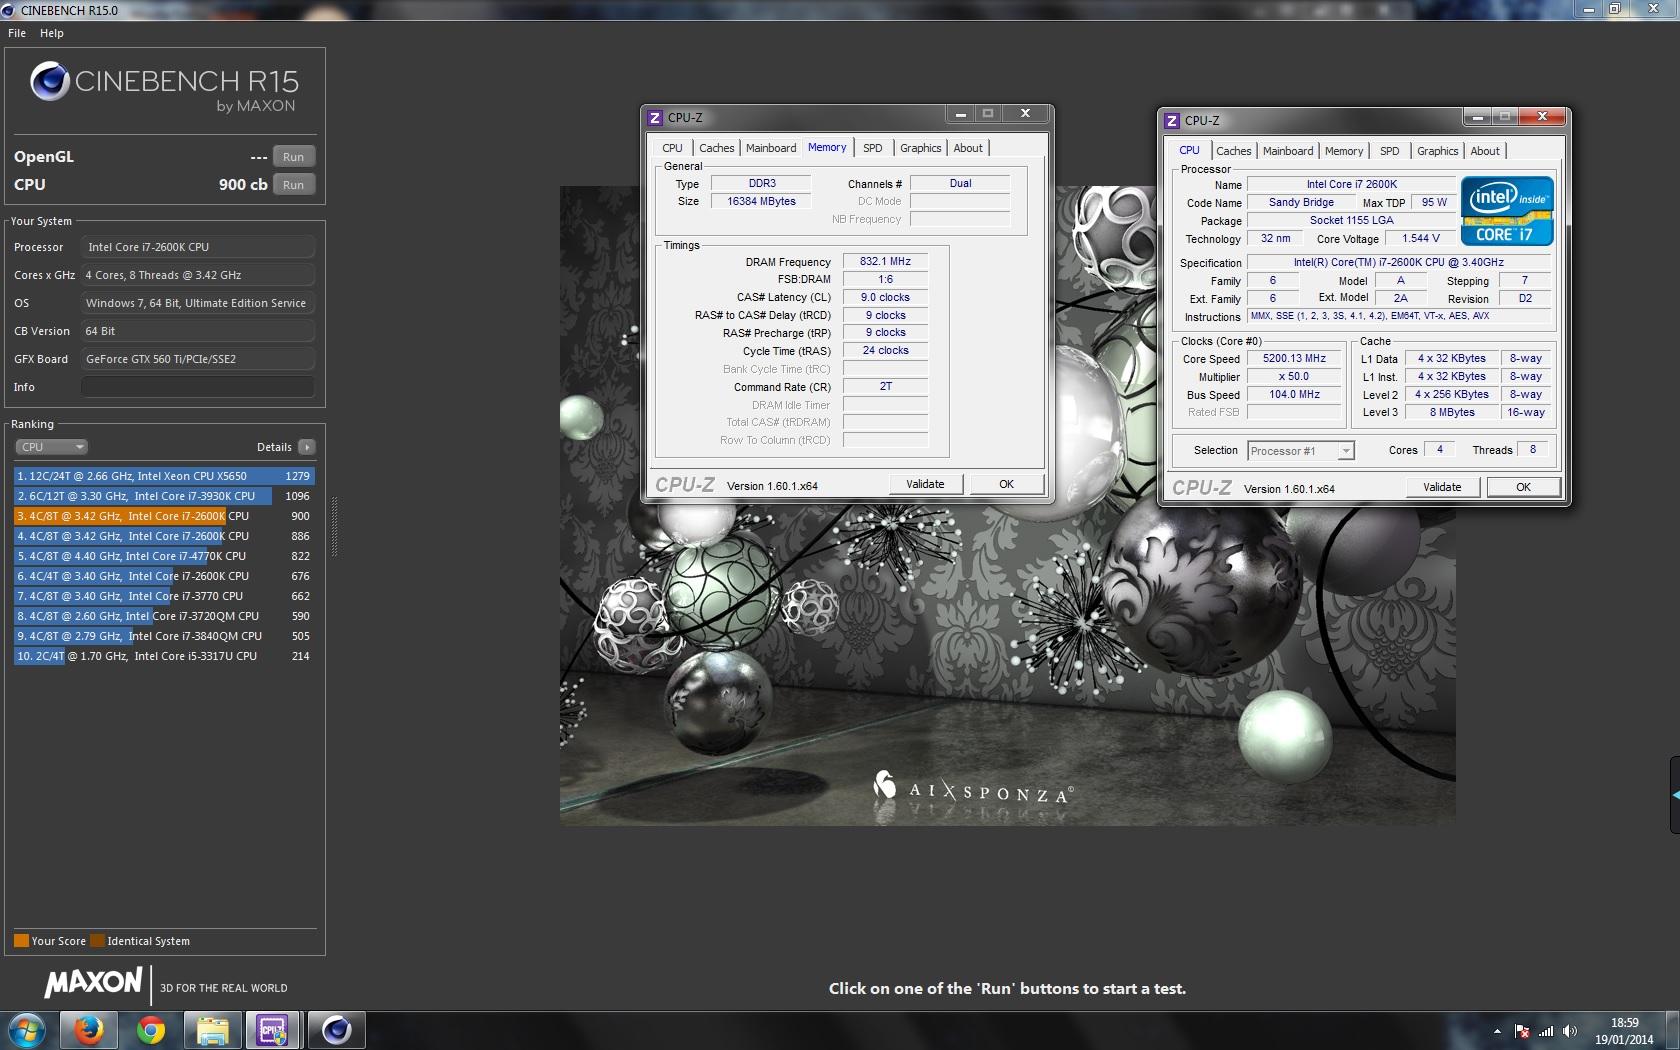Open Mainboard tab in Memory CPU-Z window

click(771, 148)
